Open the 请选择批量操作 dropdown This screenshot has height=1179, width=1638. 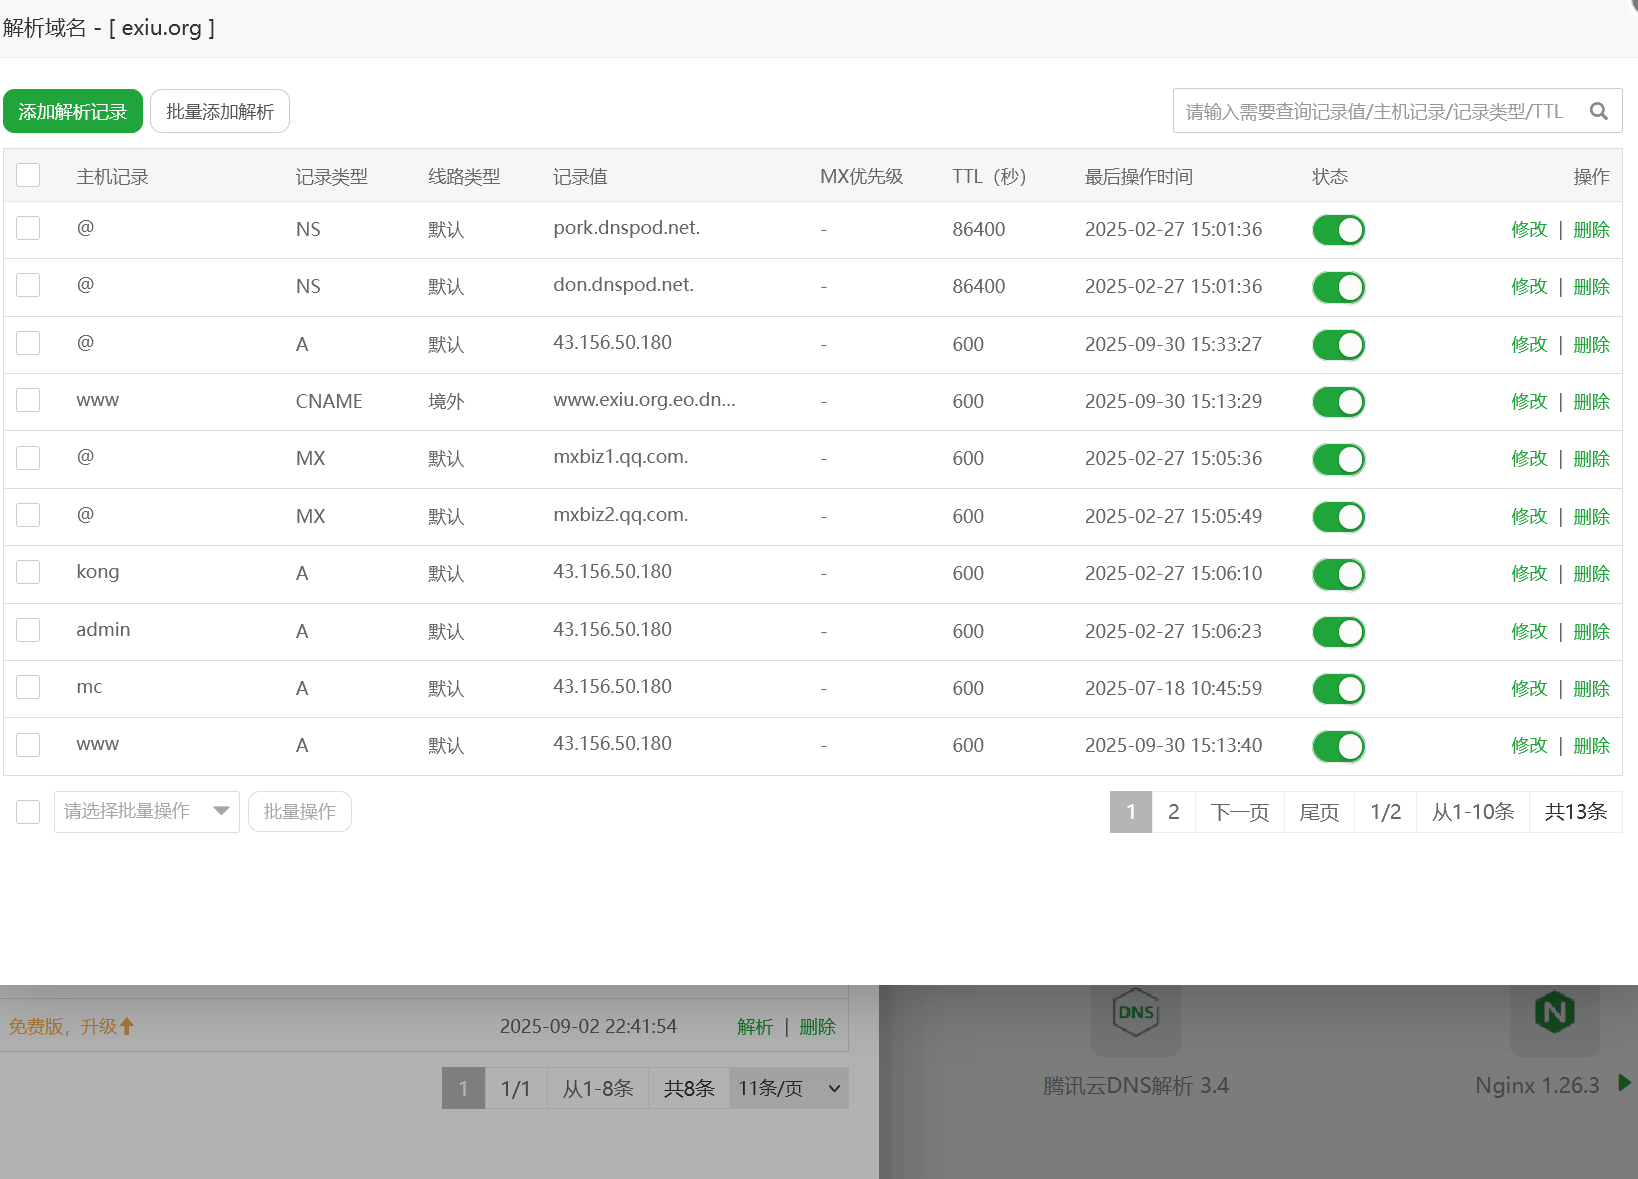[146, 811]
